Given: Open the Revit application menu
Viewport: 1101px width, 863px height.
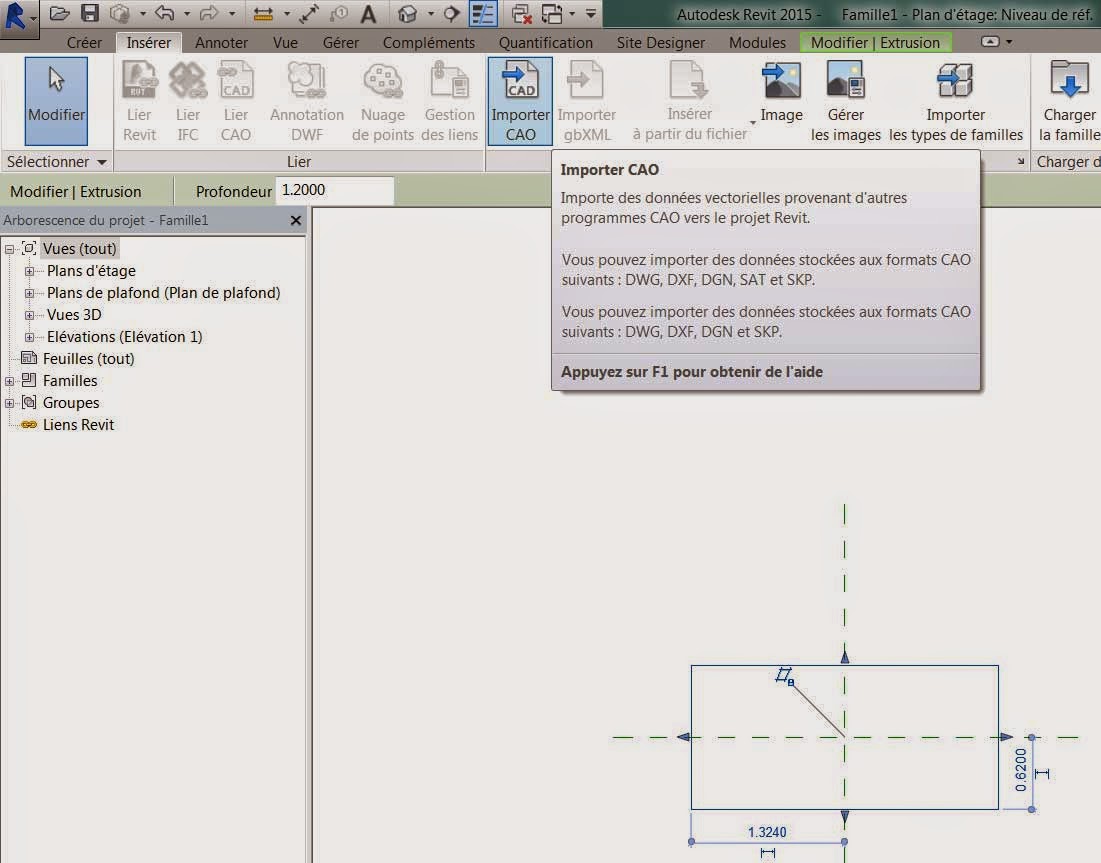Looking at the screenshot, I should 18,17.
